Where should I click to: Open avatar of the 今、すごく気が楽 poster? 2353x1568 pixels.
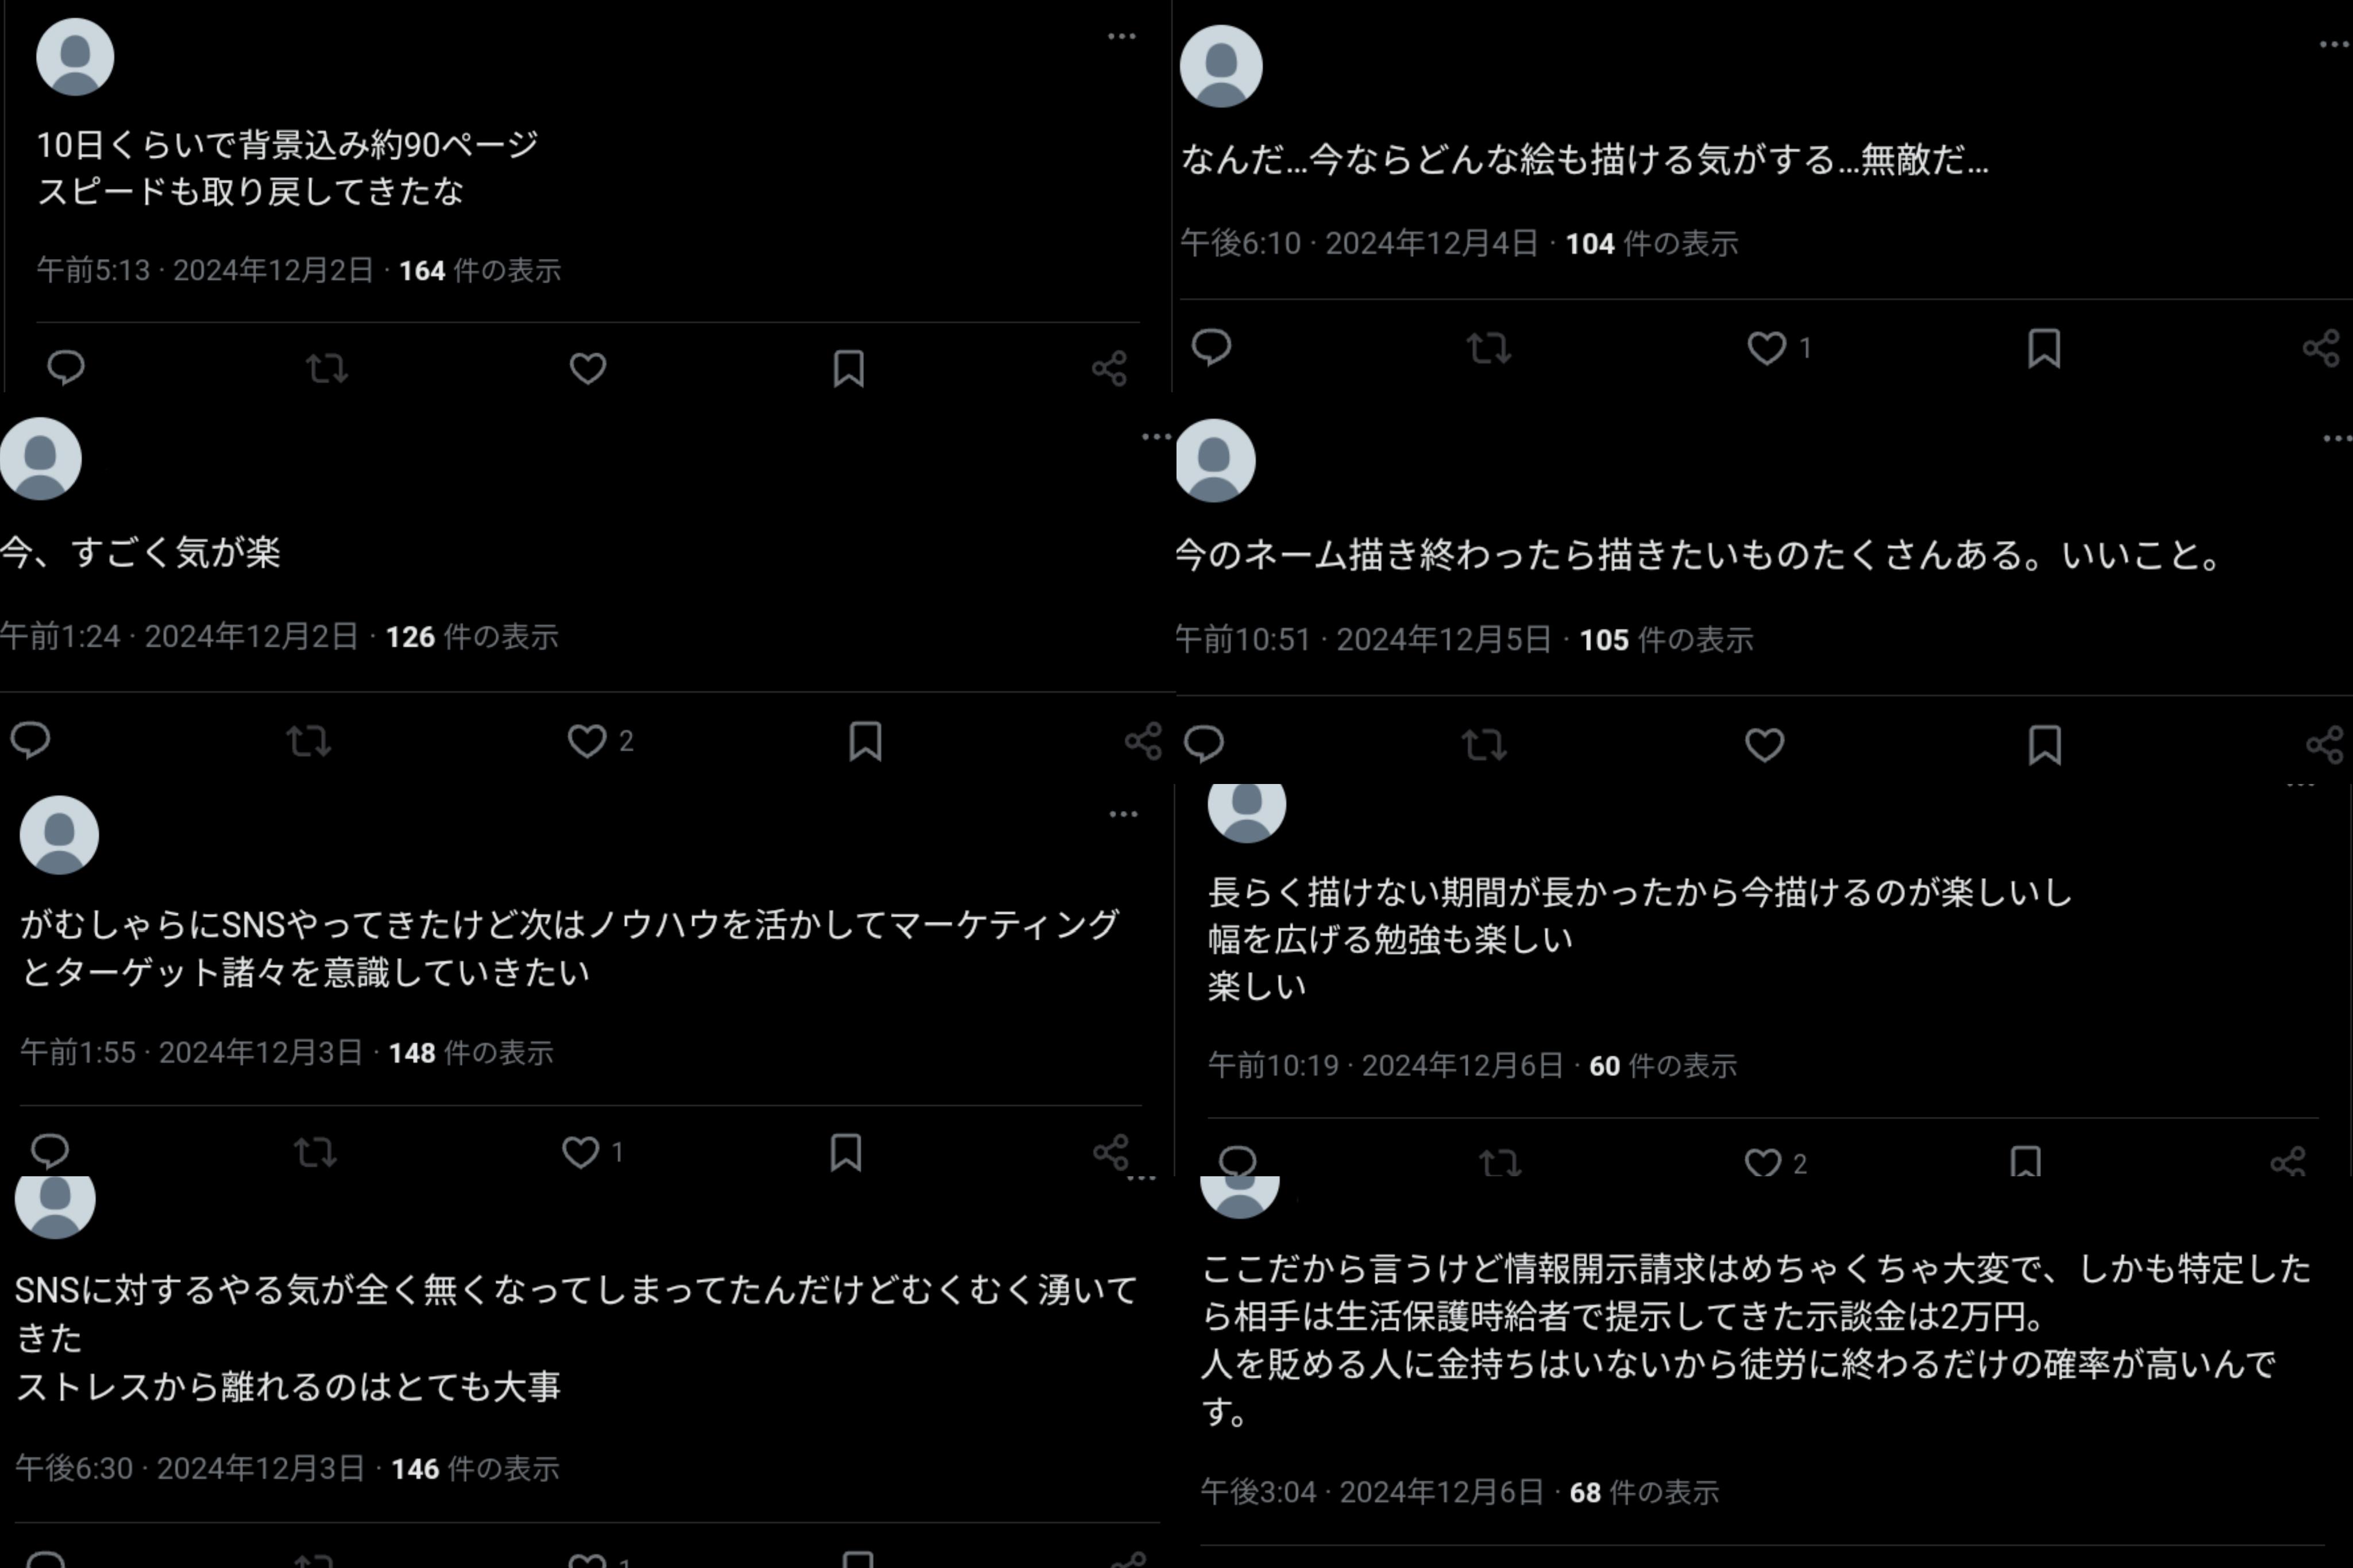coord(40,459)
